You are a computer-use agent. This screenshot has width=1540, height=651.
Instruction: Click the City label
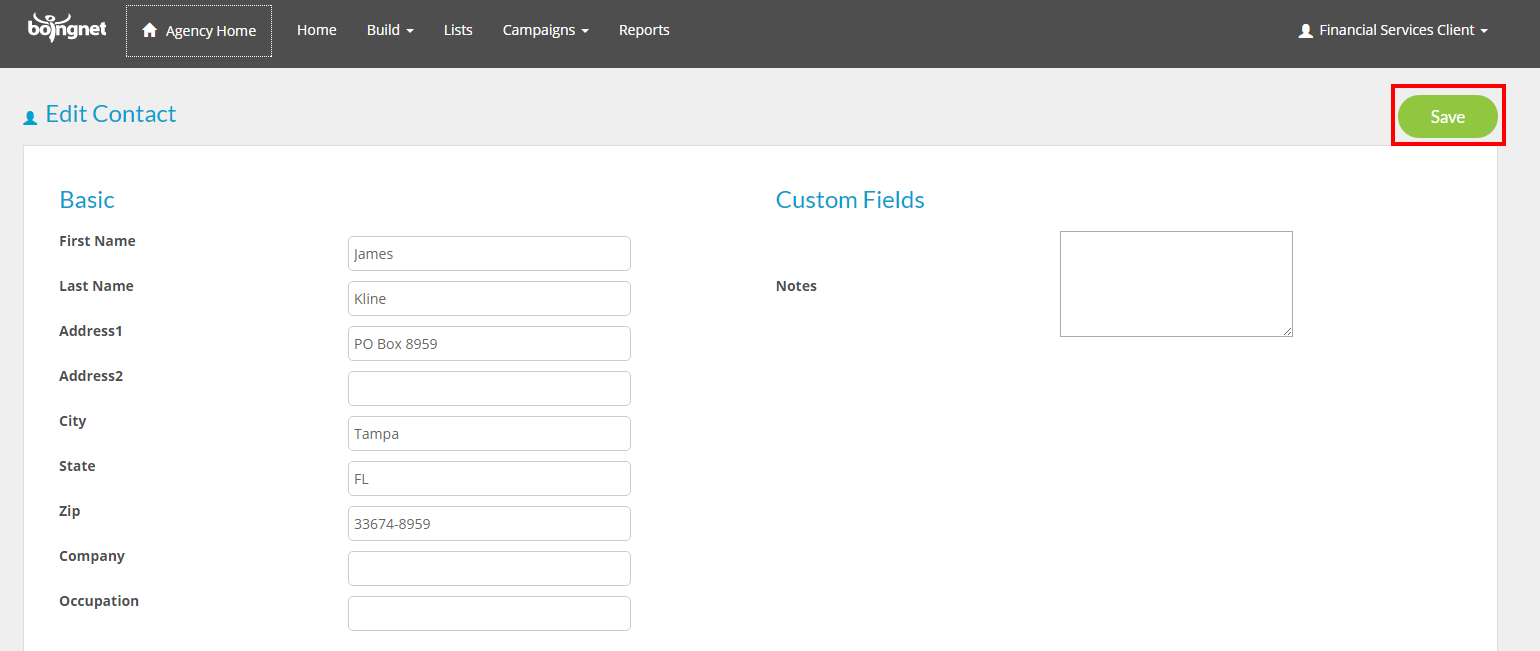pyautogui.click(x=73, y=421)
